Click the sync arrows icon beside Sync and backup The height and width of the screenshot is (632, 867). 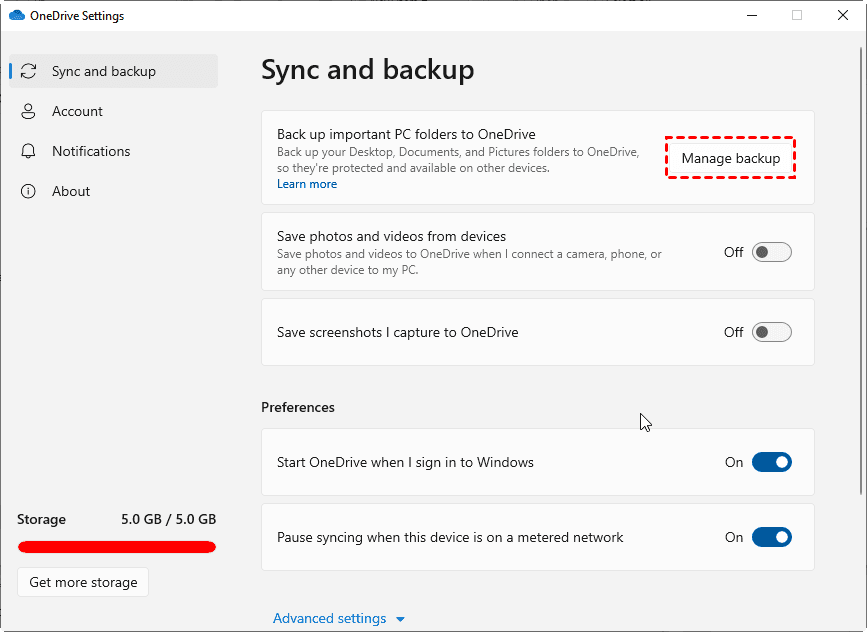point(30,71)
